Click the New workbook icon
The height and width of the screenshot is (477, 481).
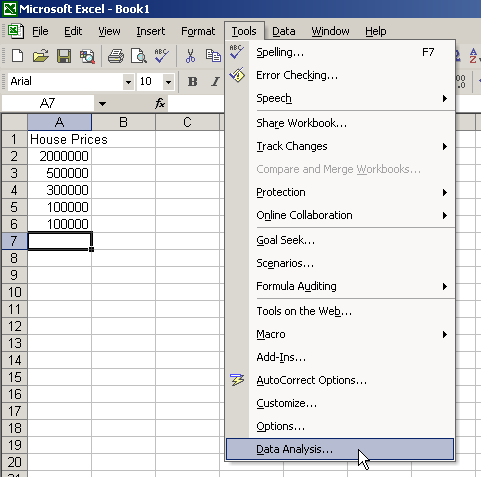17,56
